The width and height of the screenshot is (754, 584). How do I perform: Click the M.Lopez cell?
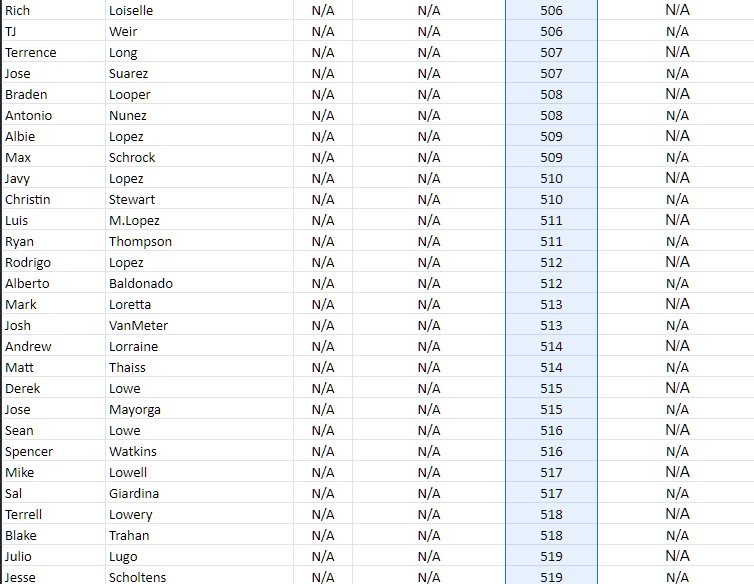coord(199,220)
